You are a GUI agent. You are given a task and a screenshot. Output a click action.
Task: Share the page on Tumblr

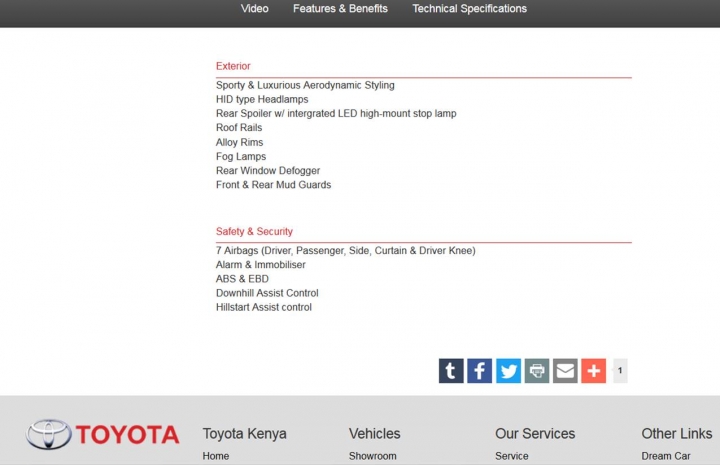[451, 371]
